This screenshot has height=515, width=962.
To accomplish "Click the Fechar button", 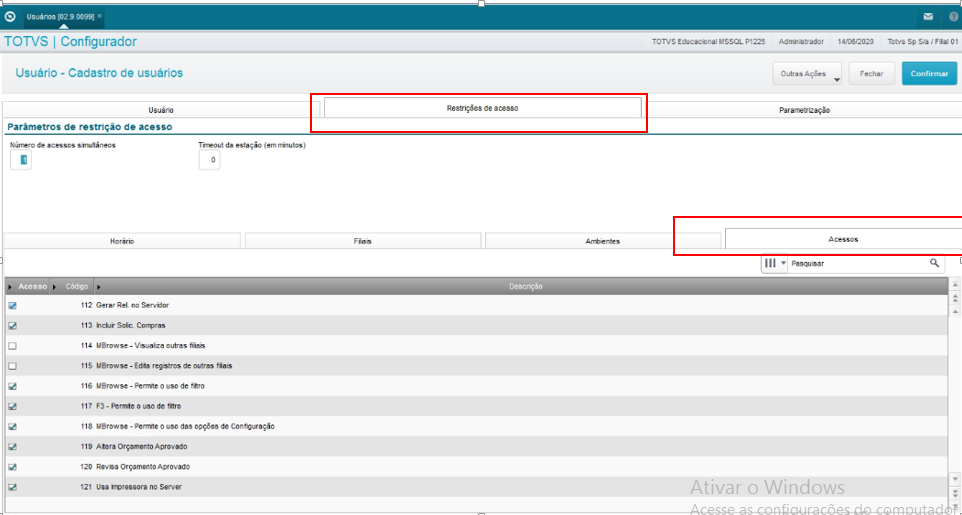I will pos(871,74).
